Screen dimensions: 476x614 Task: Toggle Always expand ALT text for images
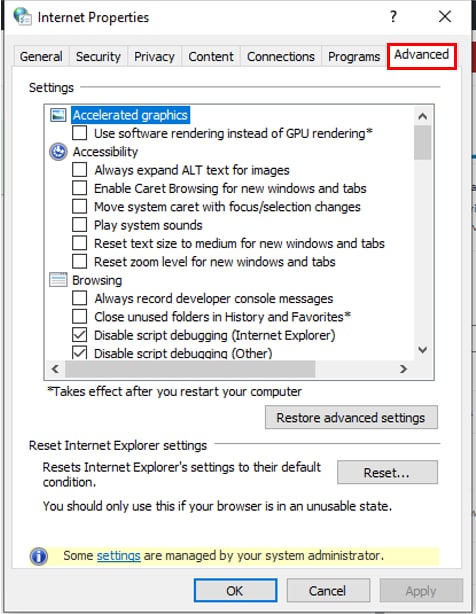(x=79, y=170)
